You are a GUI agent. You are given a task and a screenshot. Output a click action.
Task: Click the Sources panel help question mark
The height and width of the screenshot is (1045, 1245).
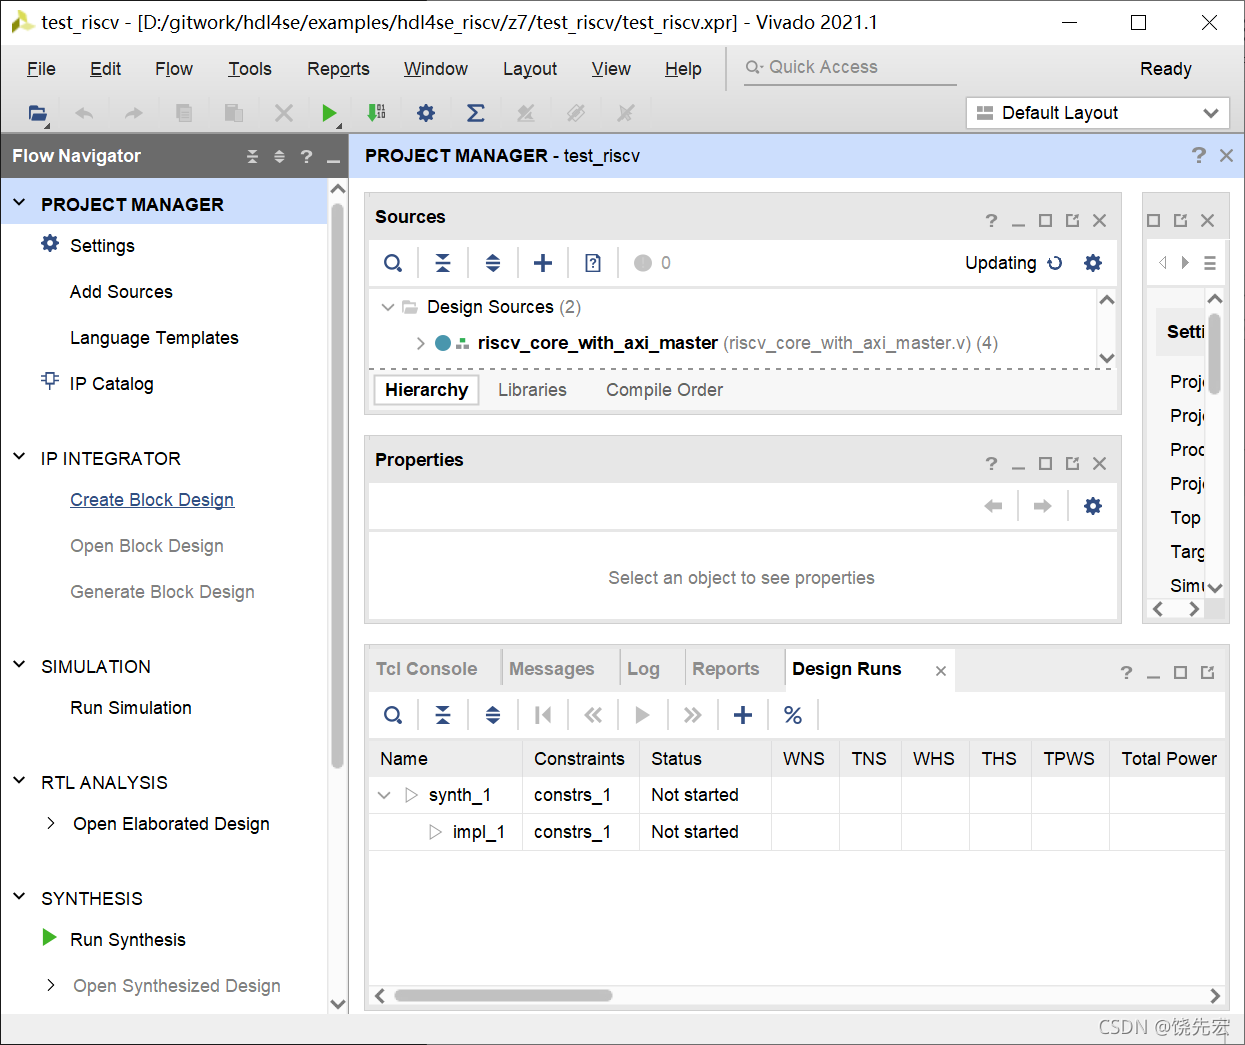[991, 220]
